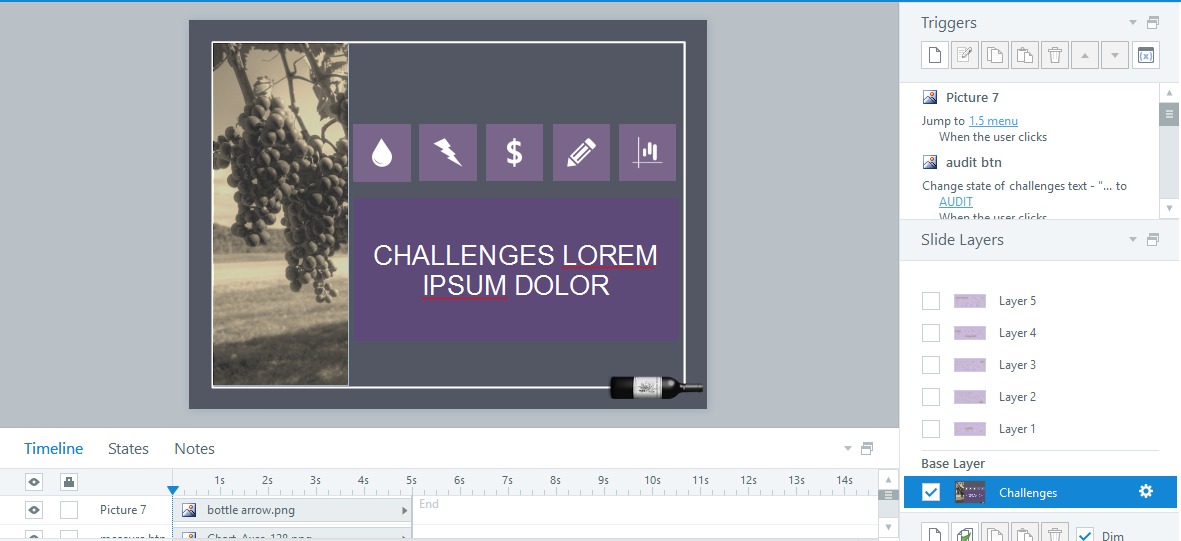Lock Picture 7 using its lock box
The width and height of the screenshot is (1181, 541).
[x=69, y=510]
